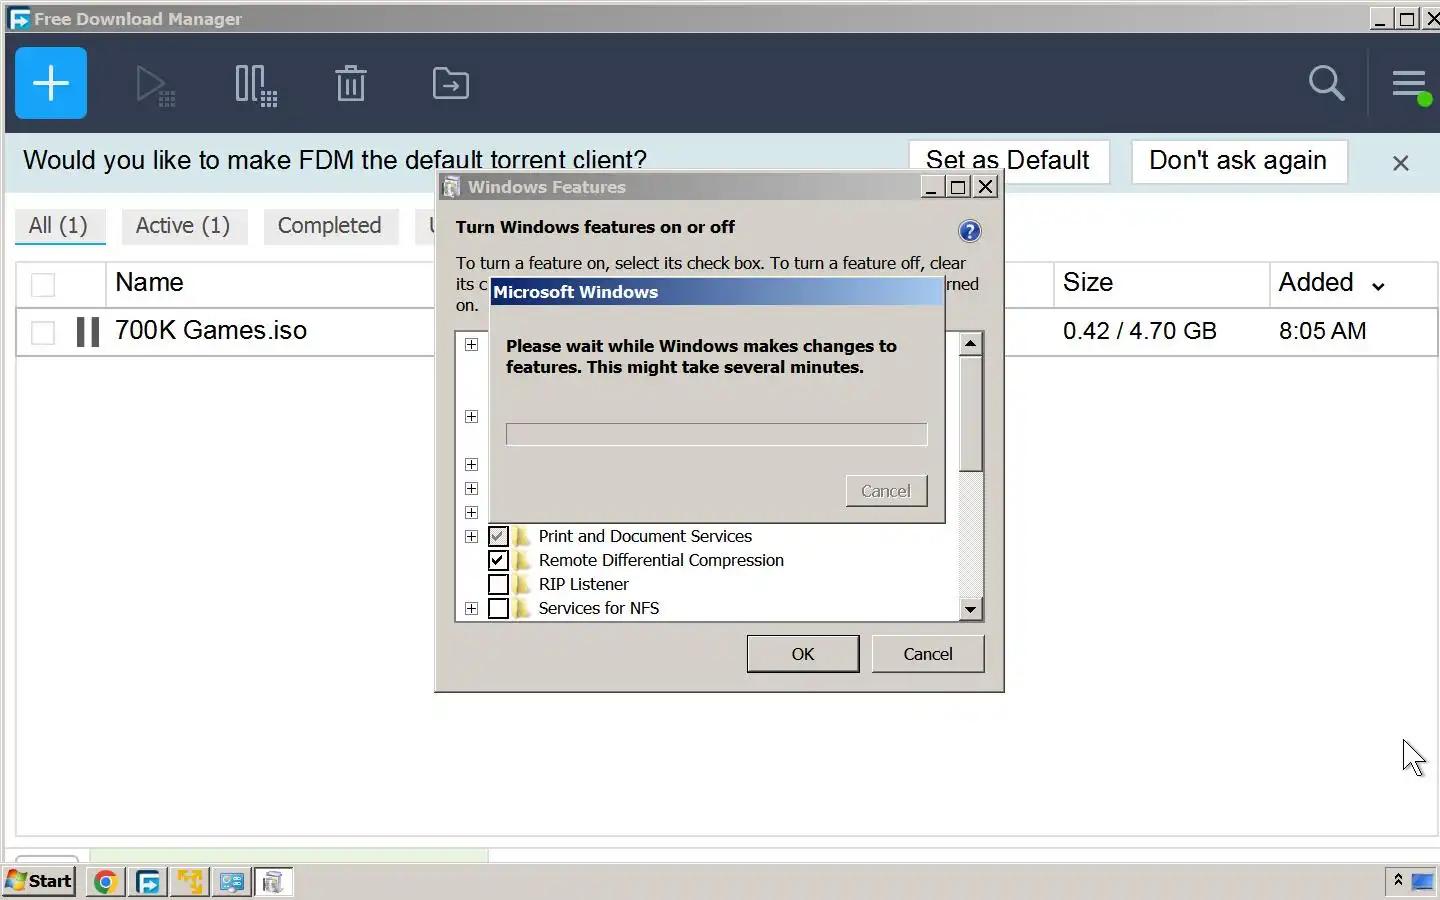This screenshot has width=1440, height=900.
Task: Click the trash delete icon in toolbar
Action: [x=351, y=83]
